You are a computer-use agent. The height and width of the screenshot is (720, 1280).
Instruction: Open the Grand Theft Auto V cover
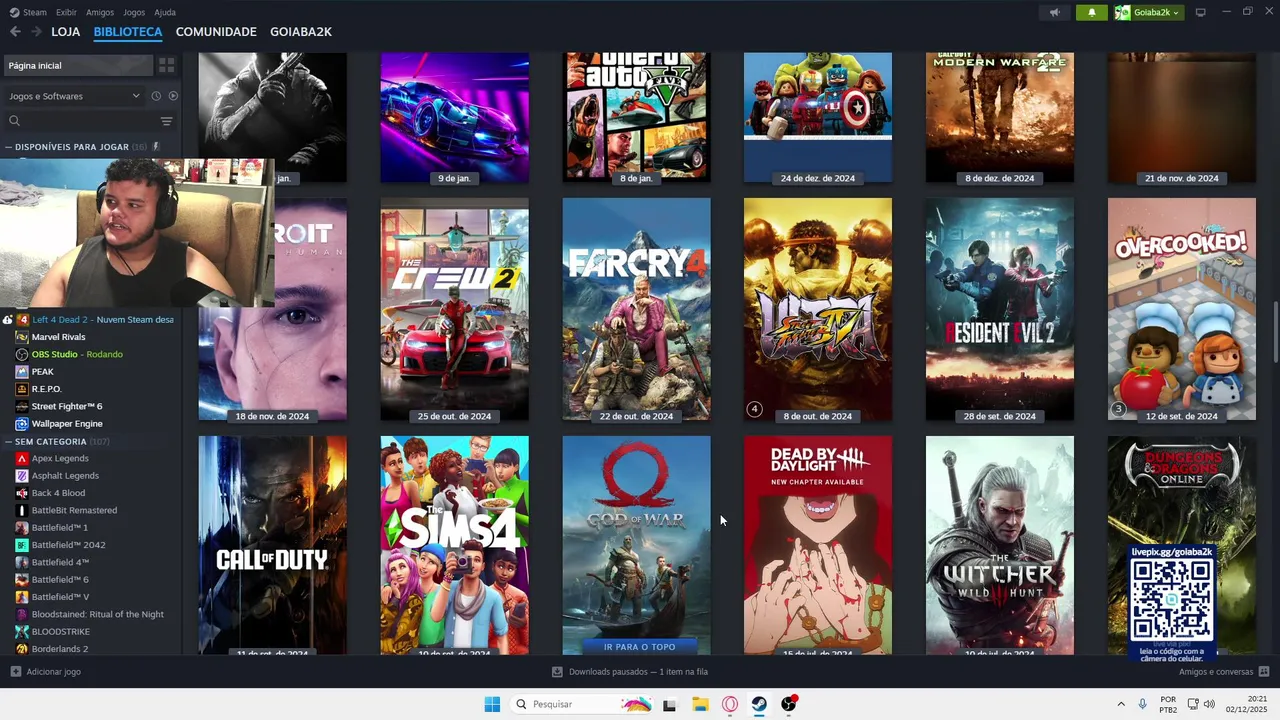click(x=636, y=118)
